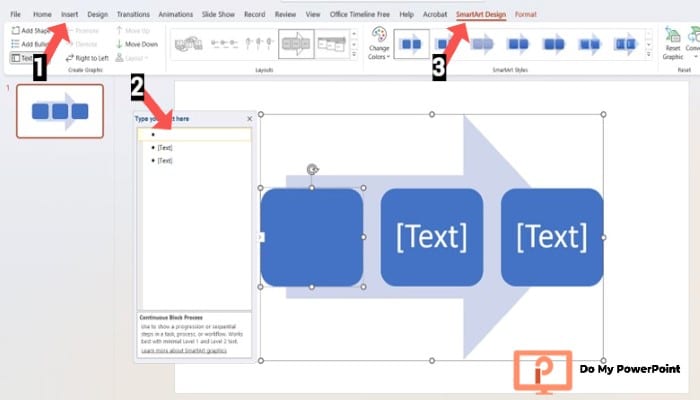
Task: Close the text pane with X button
Action: click(x=250, y=119)
